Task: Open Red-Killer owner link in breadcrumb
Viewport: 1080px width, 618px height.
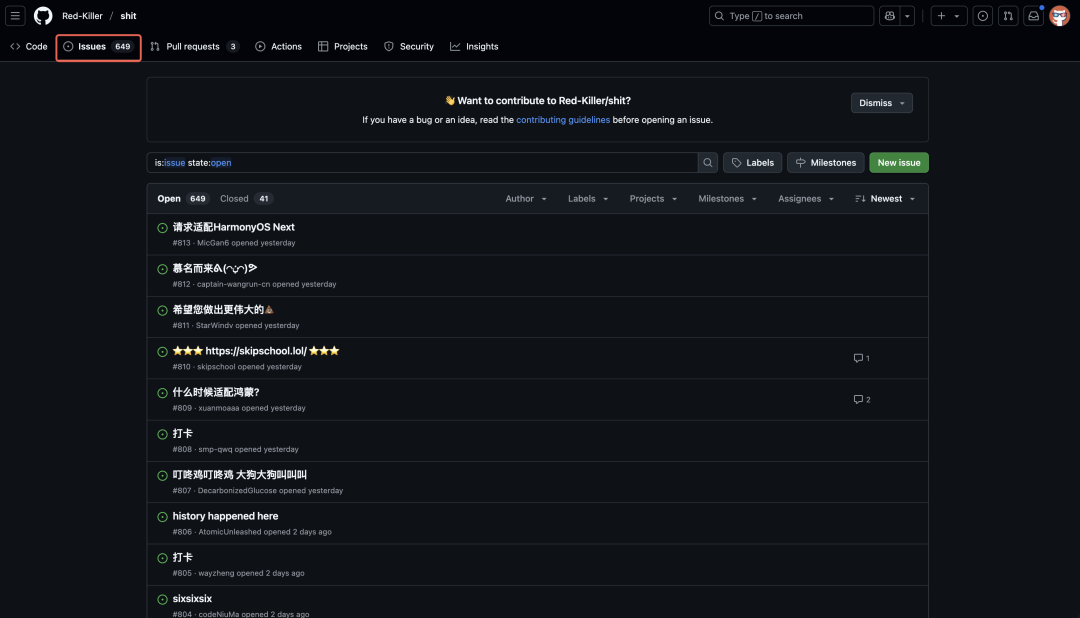Action: pyautogui.click(x=82, y=16)
